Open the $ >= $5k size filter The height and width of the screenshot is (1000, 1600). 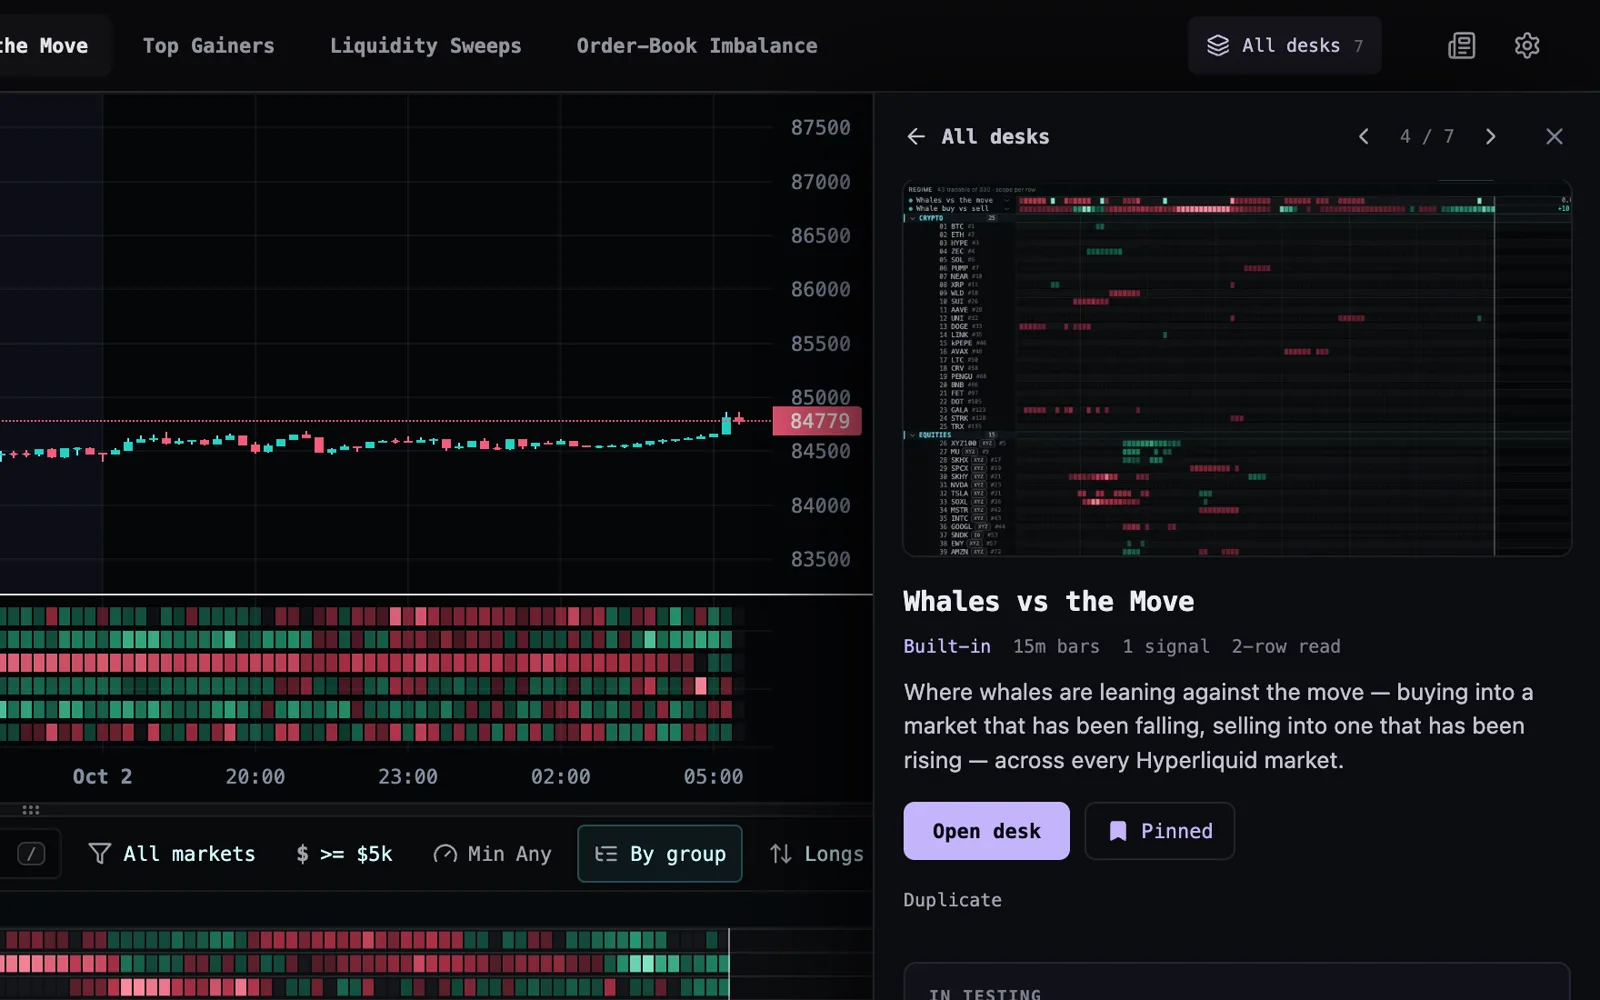click(344, 854)
